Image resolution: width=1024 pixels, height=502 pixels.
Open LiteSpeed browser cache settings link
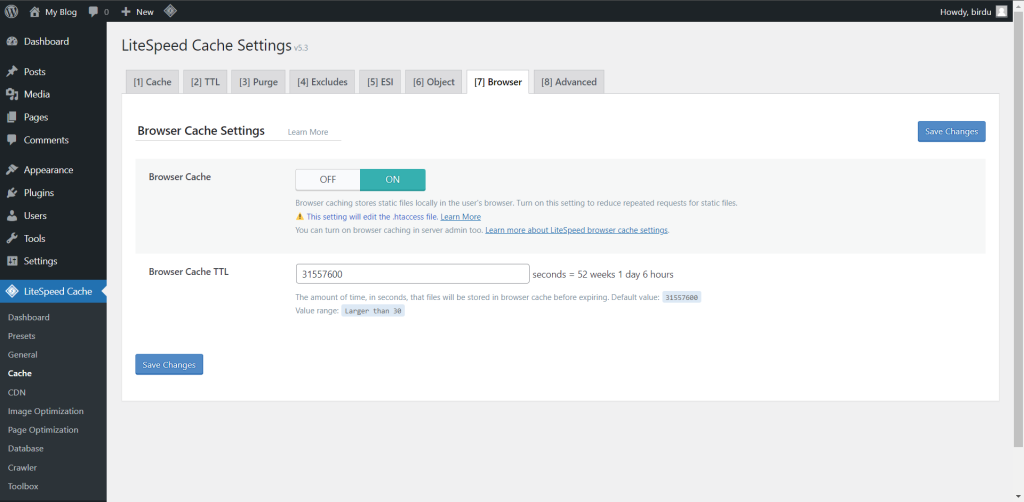[x=577, y=230]
